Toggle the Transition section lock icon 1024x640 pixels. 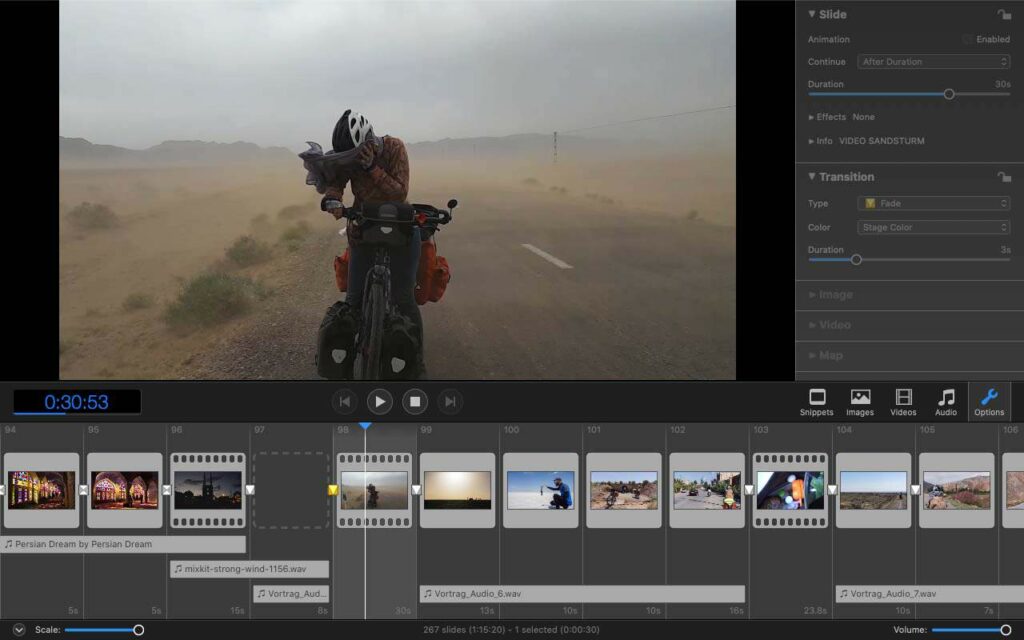click(1003, 176)
